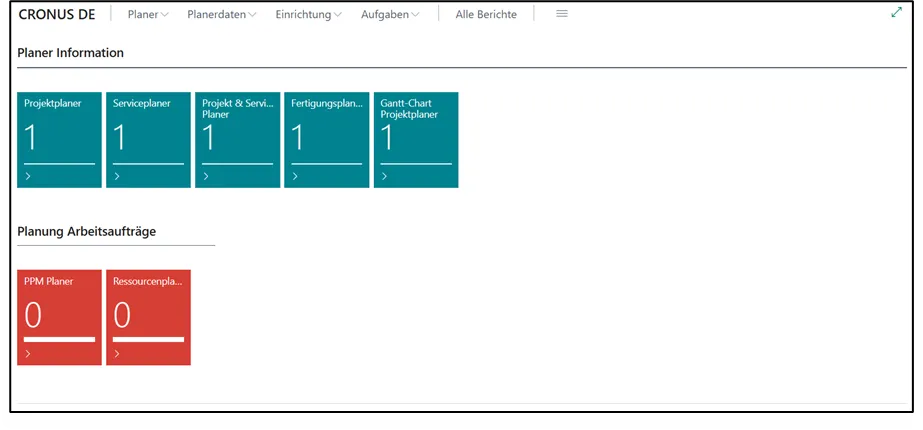Click the CRONUS DE company name
Viewport: 923px width, 430px height.
click(57, 15)
